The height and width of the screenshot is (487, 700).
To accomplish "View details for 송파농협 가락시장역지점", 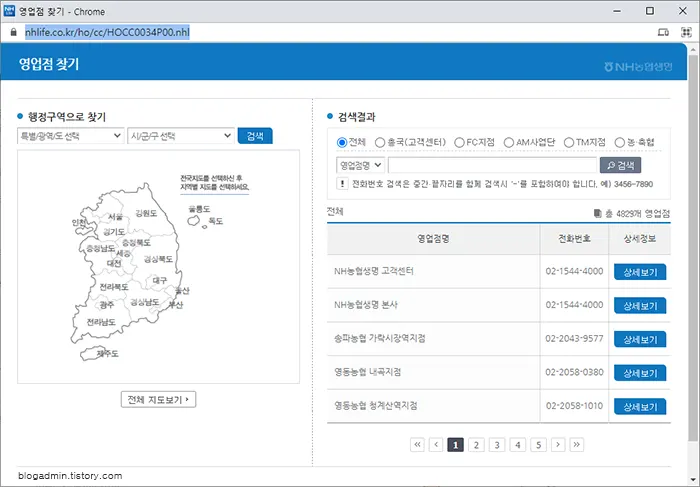I will [640, 339].
